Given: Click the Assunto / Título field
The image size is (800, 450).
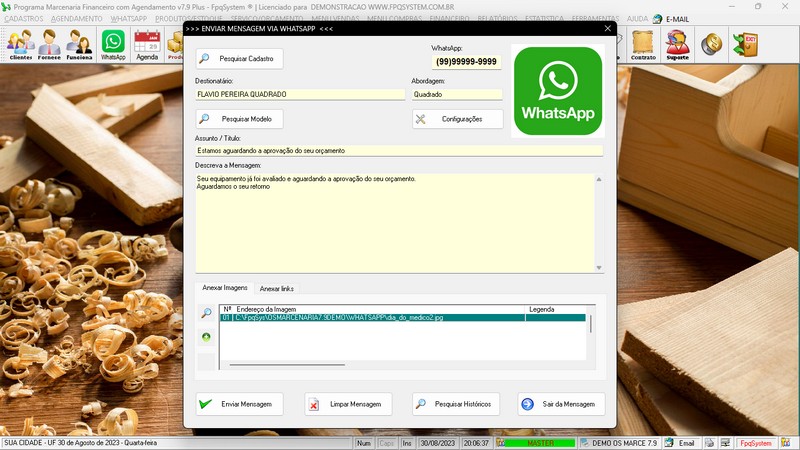Looking at the screenshot, I should pos(399,151).
